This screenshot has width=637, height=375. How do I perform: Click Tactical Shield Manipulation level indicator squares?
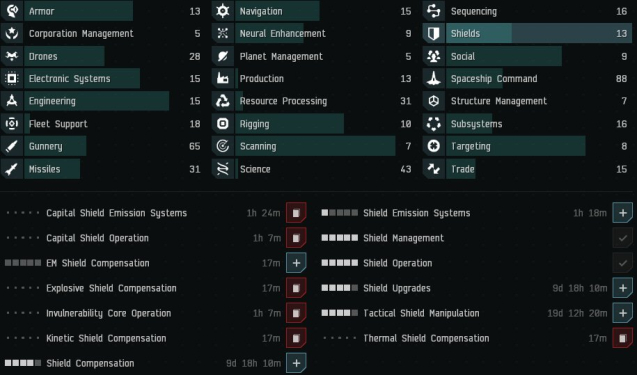(340, 313)
